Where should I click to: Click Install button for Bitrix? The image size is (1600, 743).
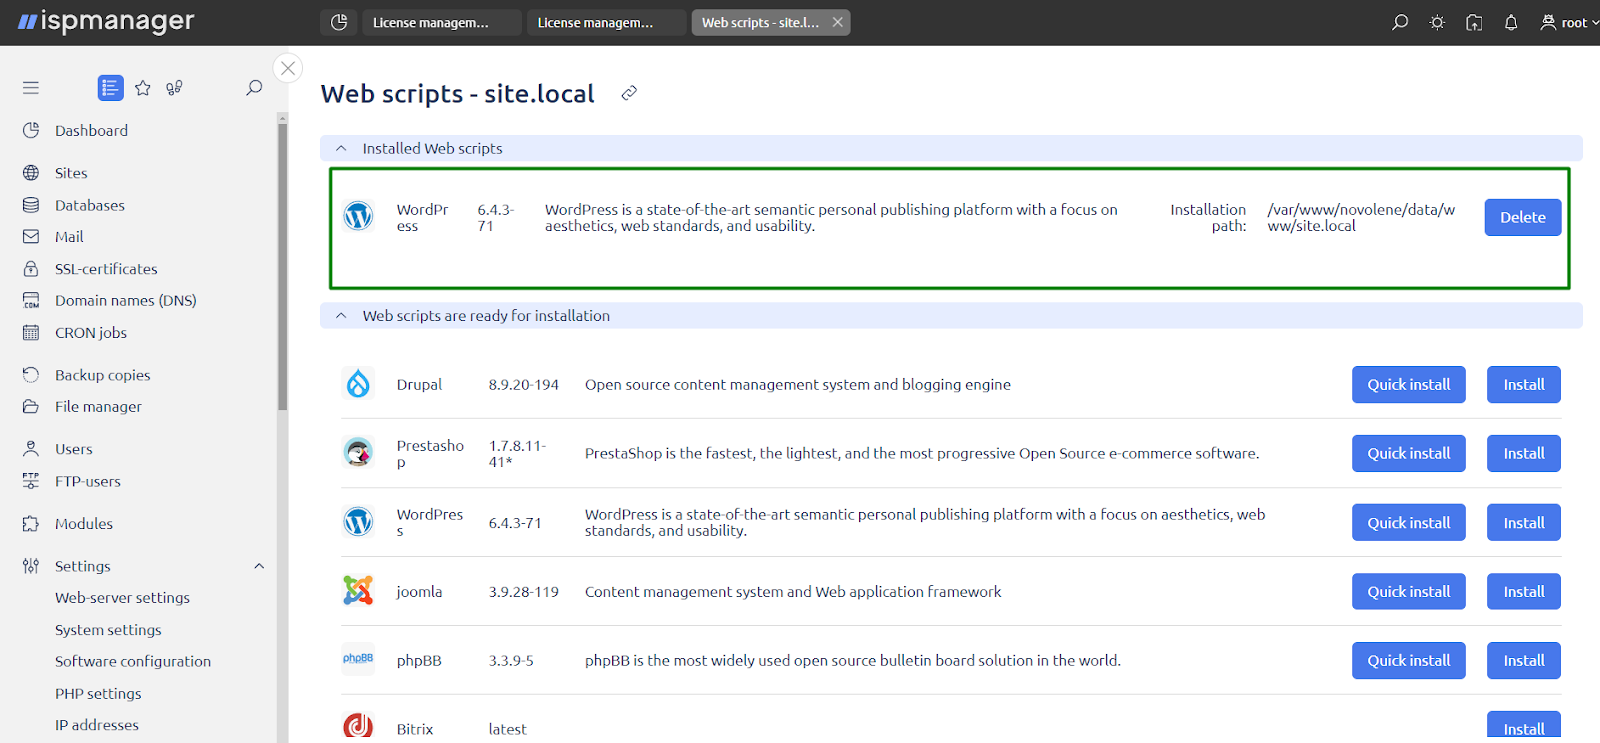pyautogui.click(x=1524, y=727)
